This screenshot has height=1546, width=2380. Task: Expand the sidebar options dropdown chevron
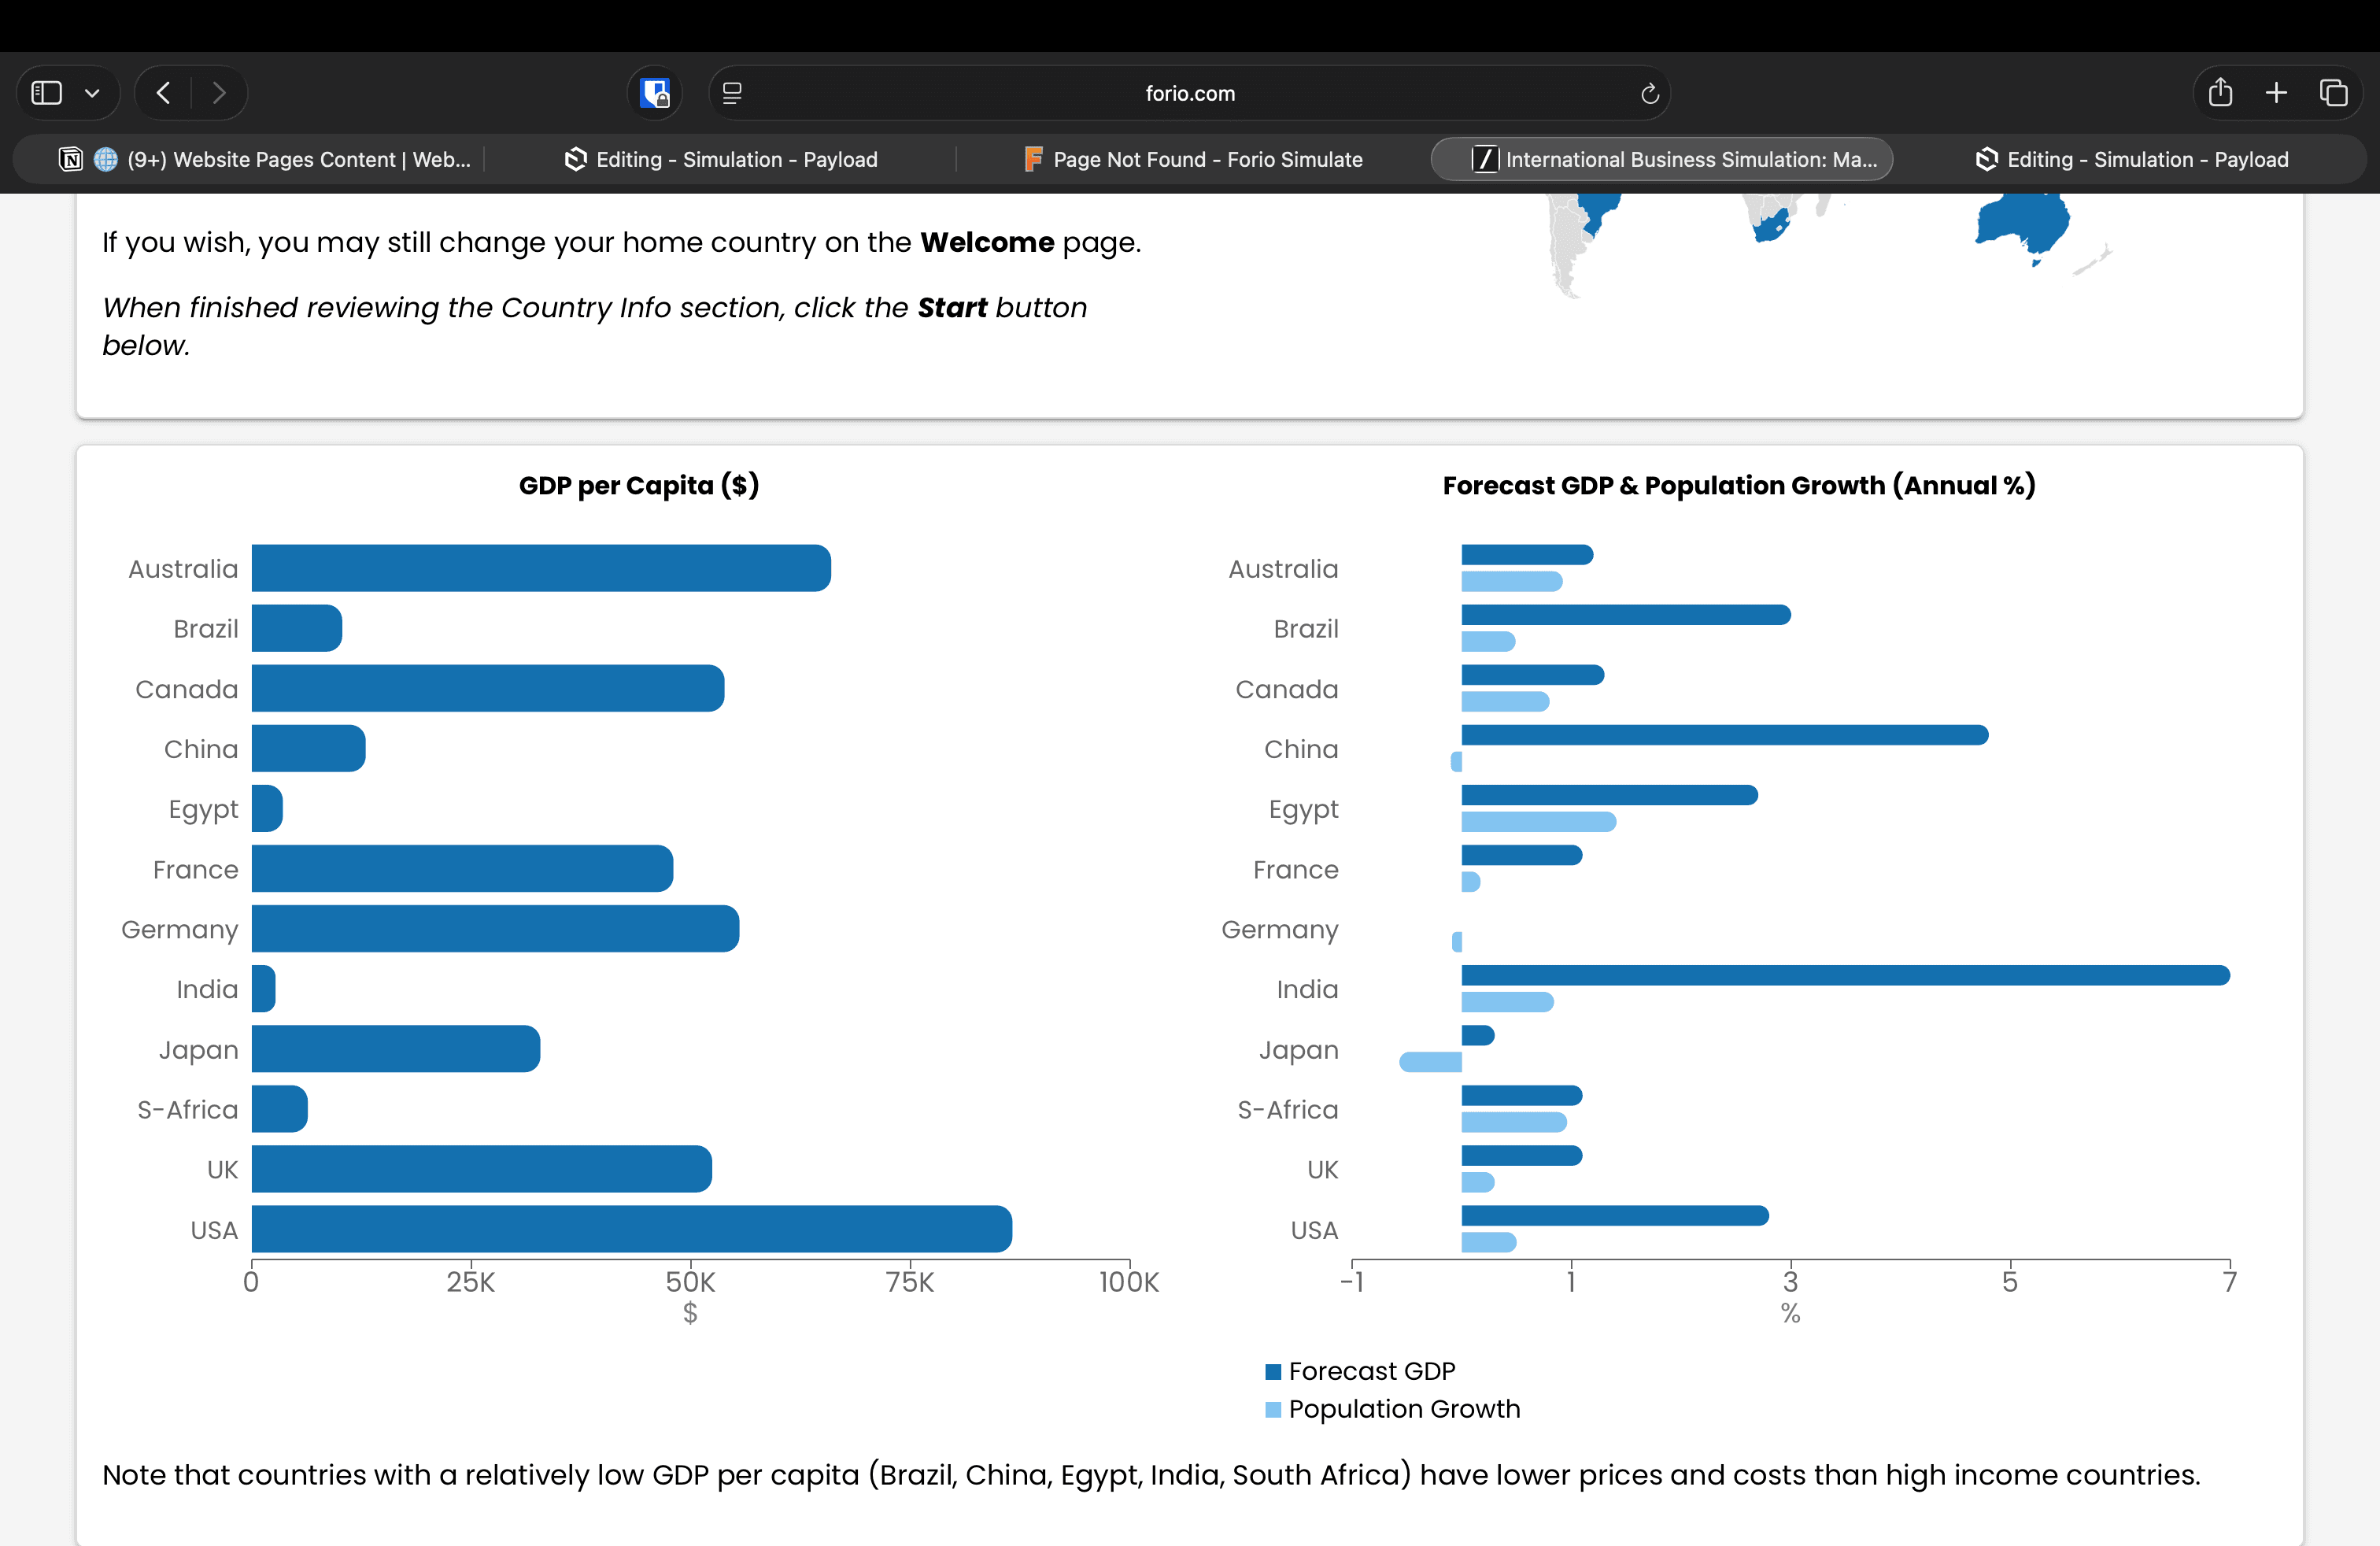(x=92, y=93)
